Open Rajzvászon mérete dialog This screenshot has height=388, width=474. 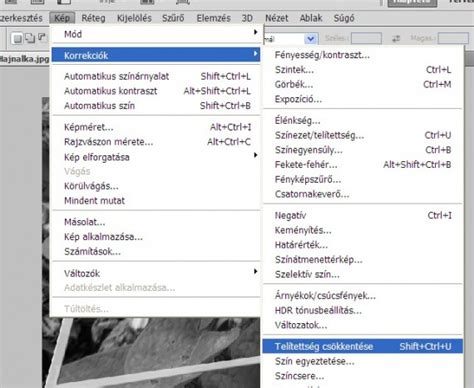click(x=156, y=142)
